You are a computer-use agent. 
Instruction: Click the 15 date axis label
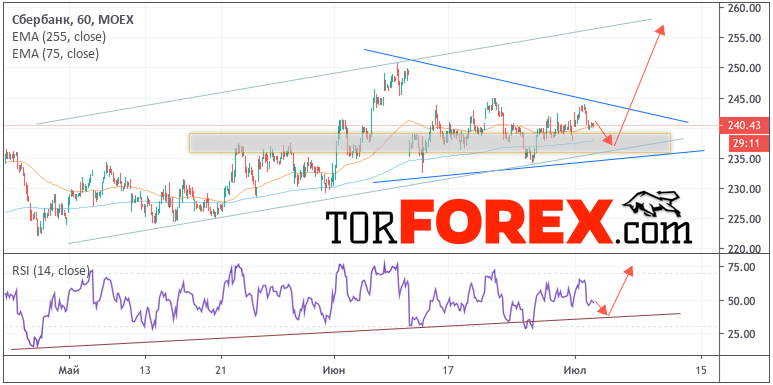tap(701, 370)
